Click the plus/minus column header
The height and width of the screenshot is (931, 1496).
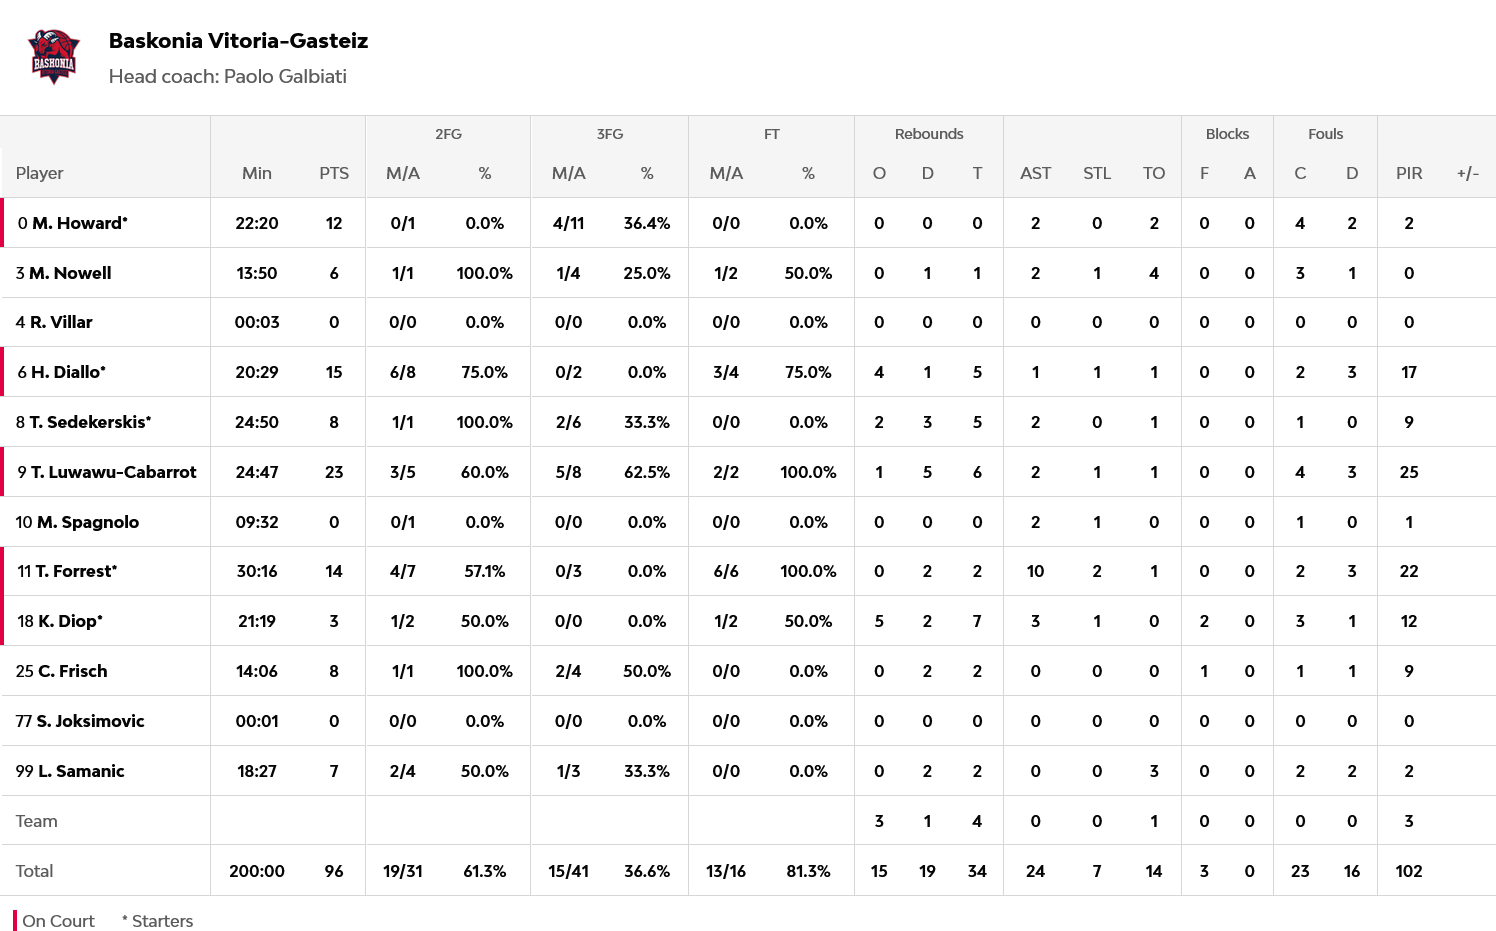(1467, 173)
